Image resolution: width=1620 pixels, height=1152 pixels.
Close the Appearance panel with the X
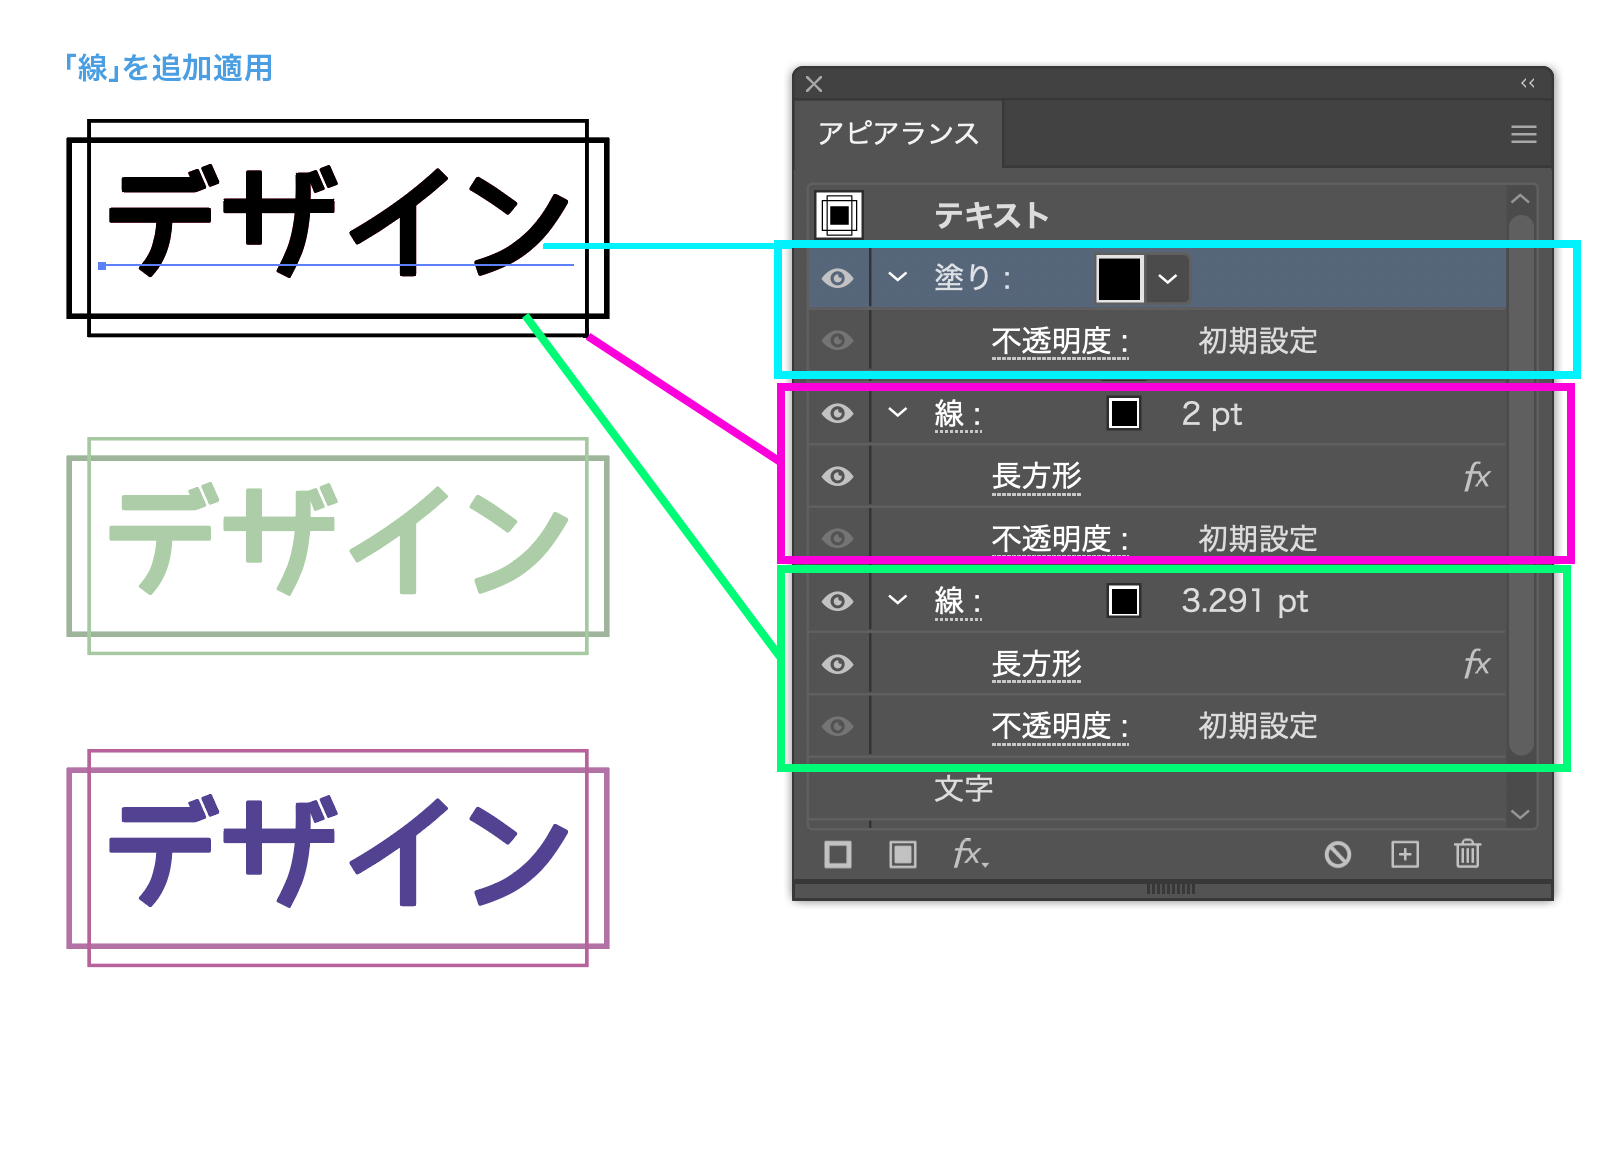(814, 84)
